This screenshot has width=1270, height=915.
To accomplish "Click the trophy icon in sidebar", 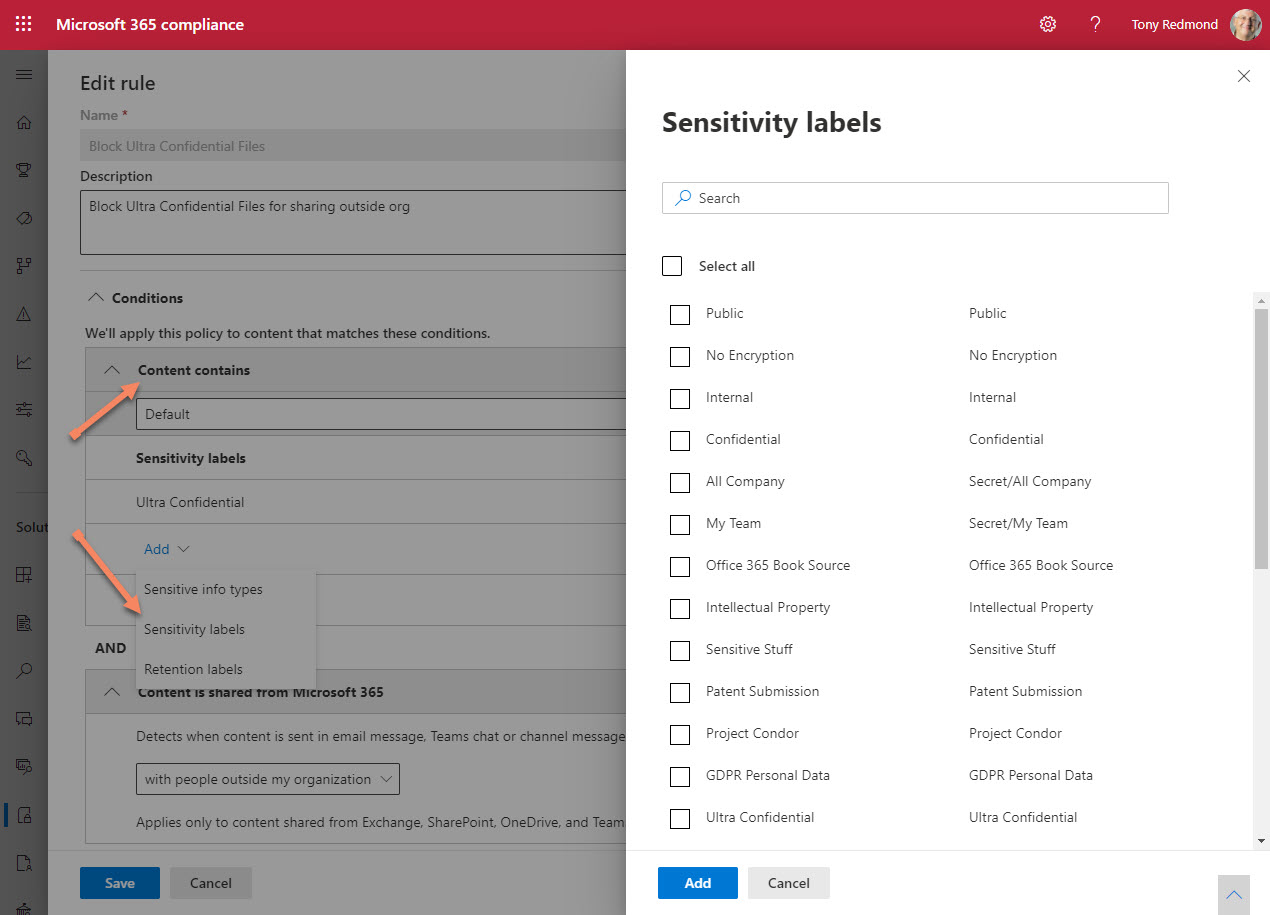I will coord(24,170).
